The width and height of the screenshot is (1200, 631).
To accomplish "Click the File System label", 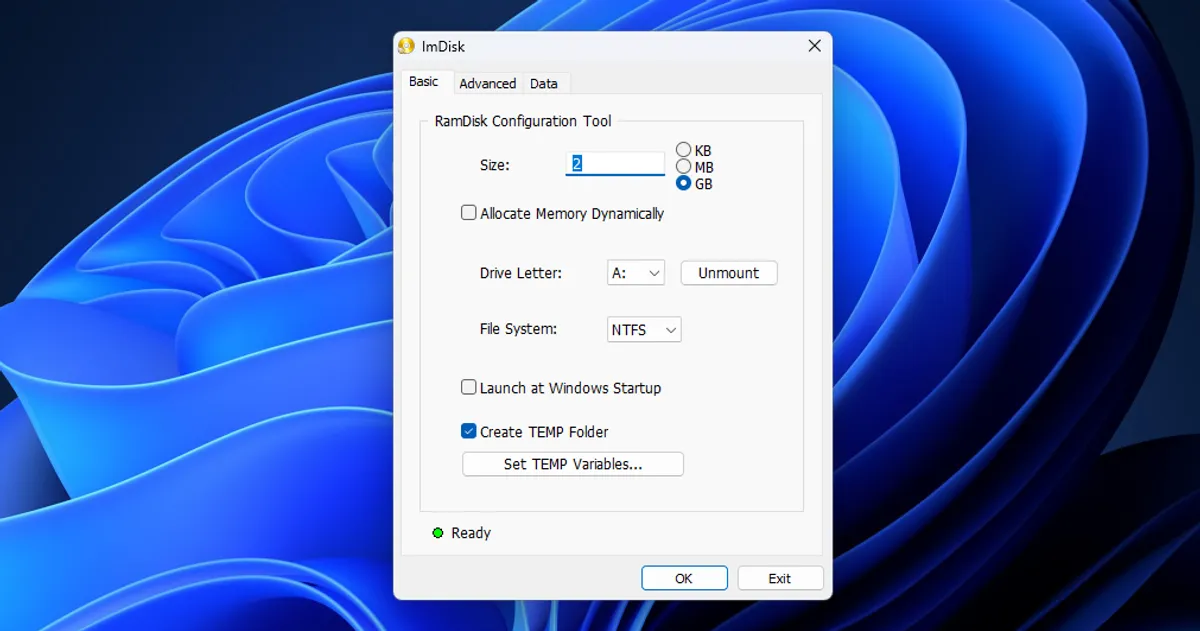I will 518,329.
